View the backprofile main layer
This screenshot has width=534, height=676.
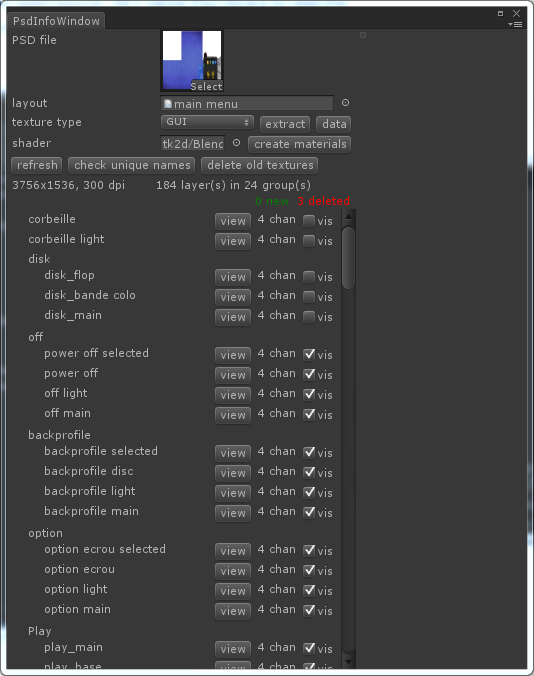point(233,513)
